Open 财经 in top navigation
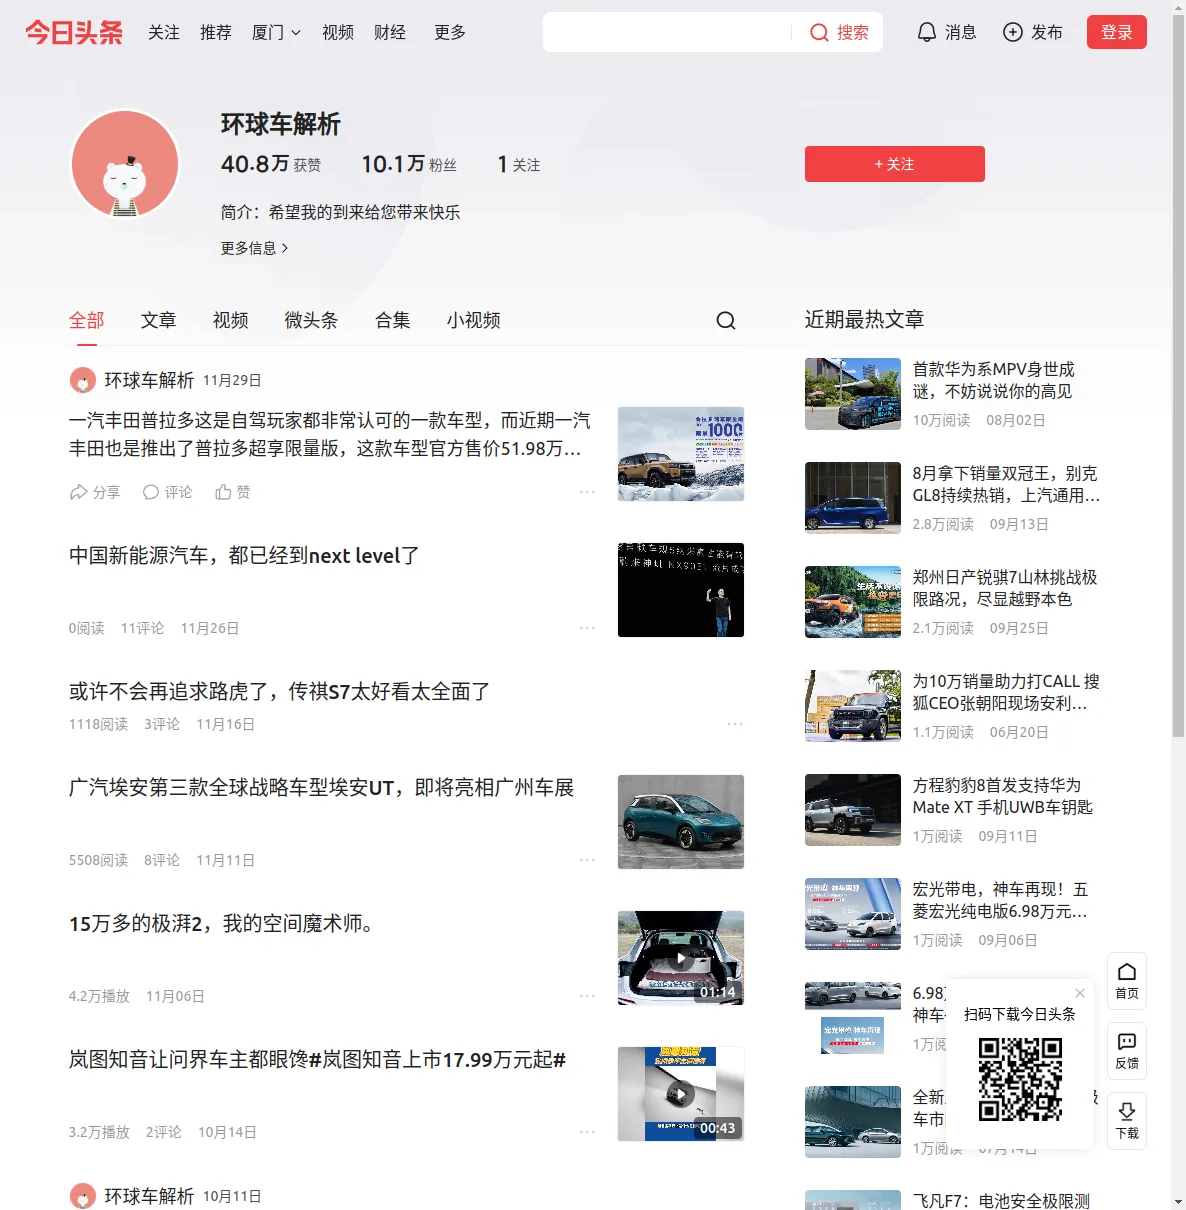 (x=390, y=32)
